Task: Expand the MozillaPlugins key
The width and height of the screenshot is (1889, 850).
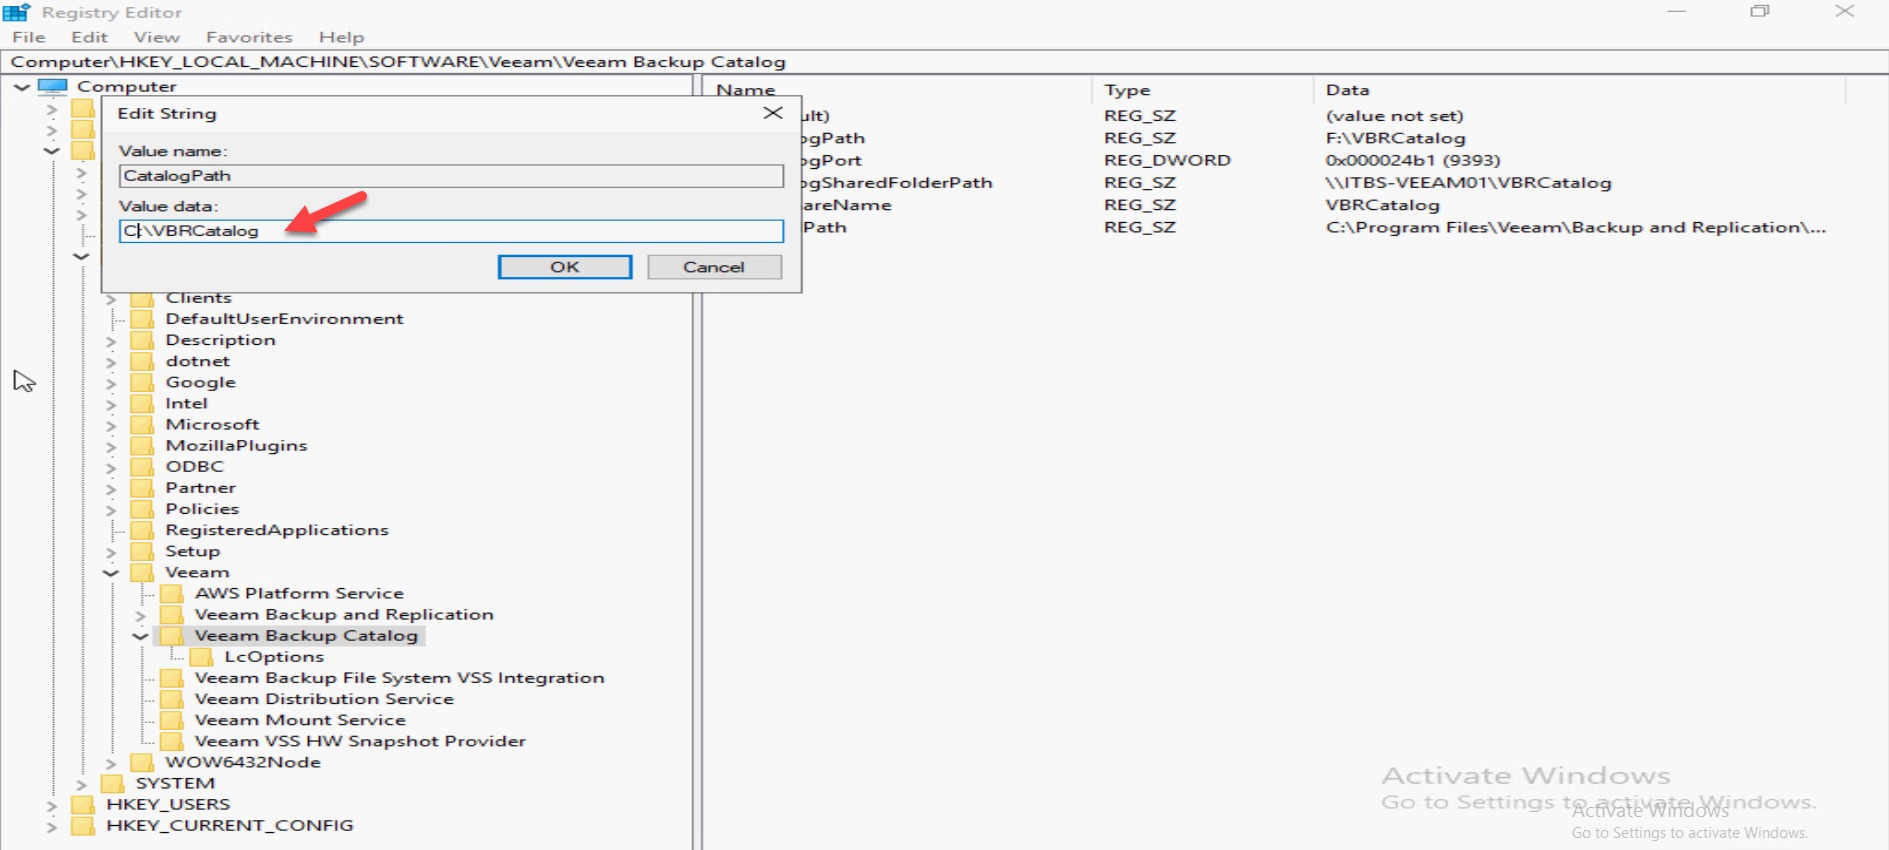Action: [x=111, y=446]
